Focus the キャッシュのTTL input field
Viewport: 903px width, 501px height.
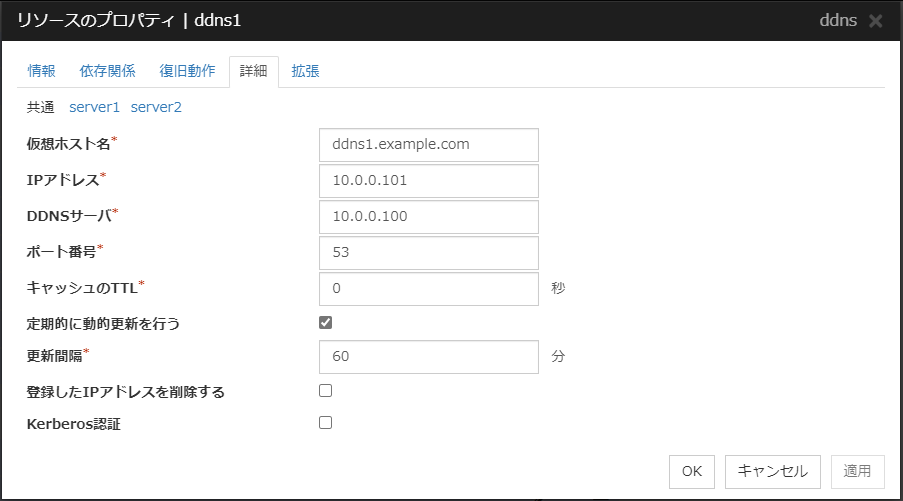point(428,289)
